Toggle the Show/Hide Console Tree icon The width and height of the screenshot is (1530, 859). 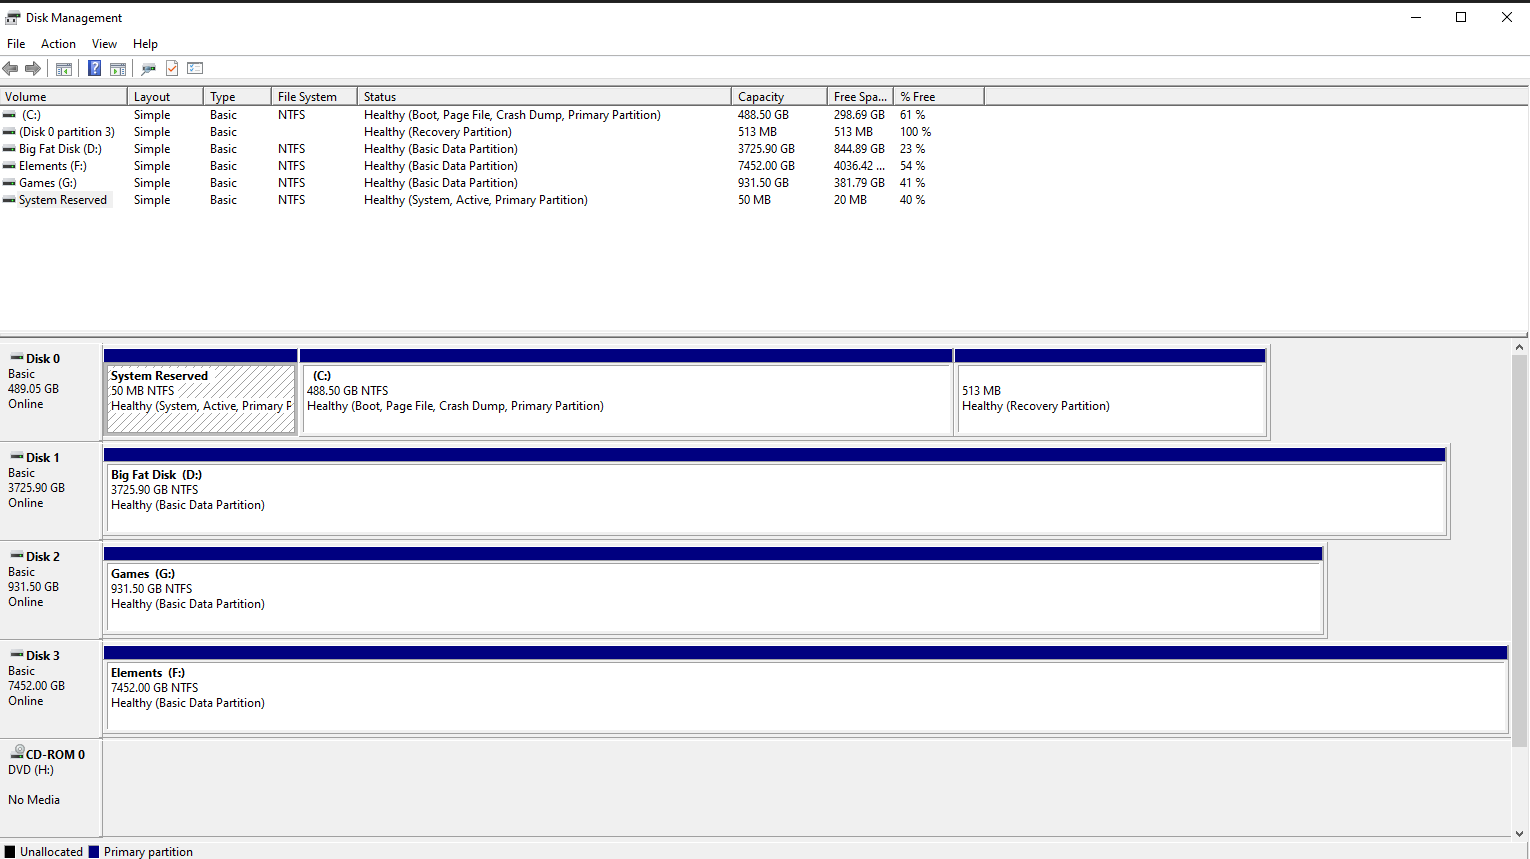64,68
